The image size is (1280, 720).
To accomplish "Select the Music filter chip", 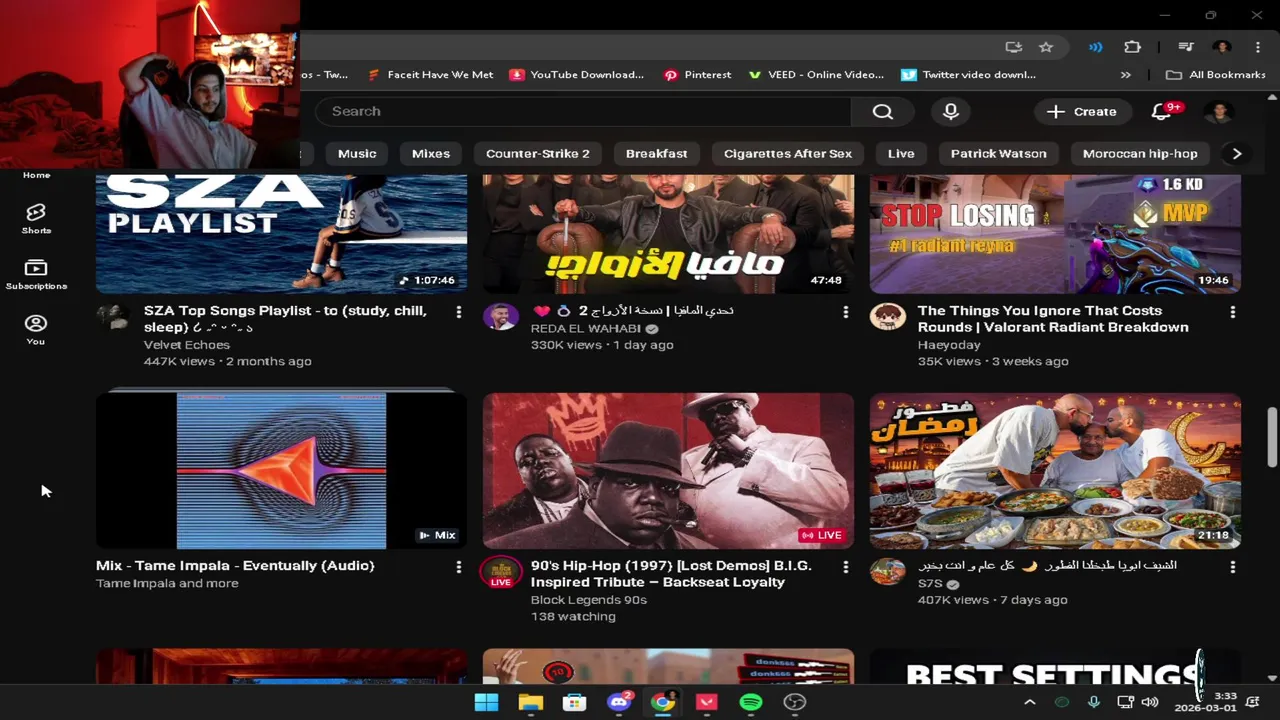I will coord(357,153).
